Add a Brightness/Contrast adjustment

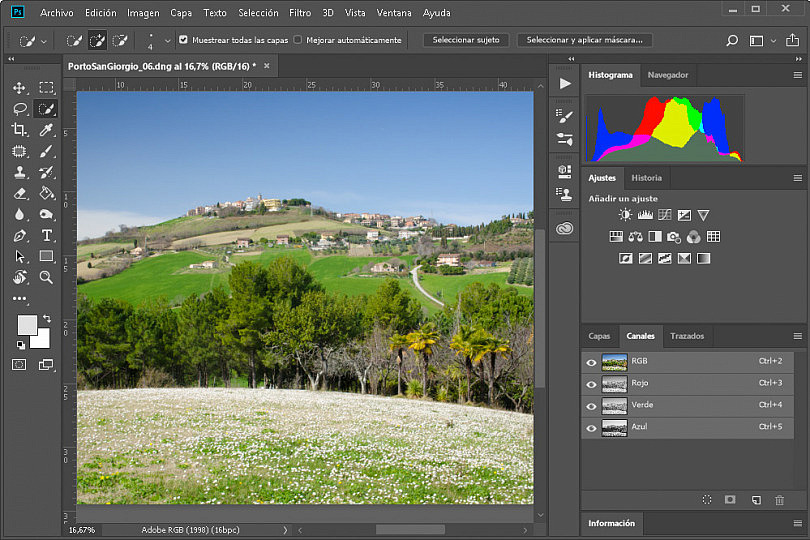pos(625,215)
